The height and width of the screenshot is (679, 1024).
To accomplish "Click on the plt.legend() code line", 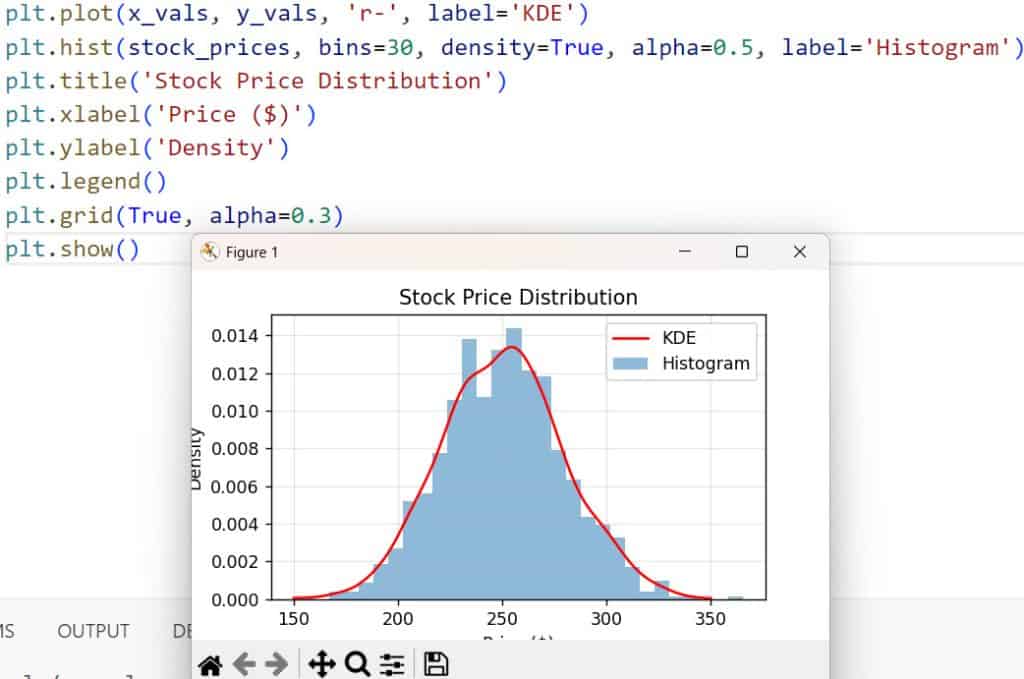I will pyautogui.click(x=85, y=182).
